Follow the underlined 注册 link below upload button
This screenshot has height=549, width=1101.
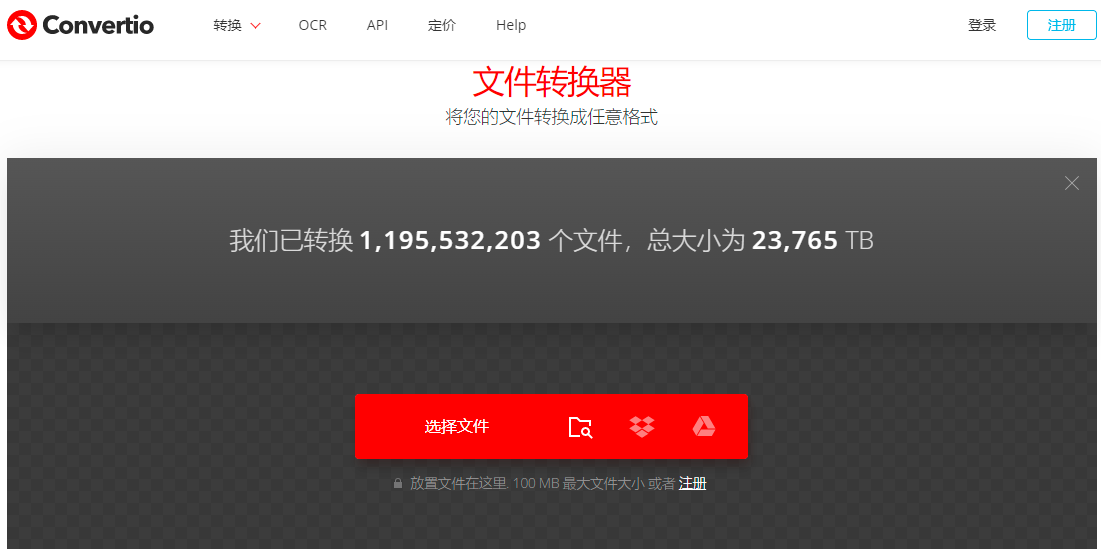click(x=692, y=484)
